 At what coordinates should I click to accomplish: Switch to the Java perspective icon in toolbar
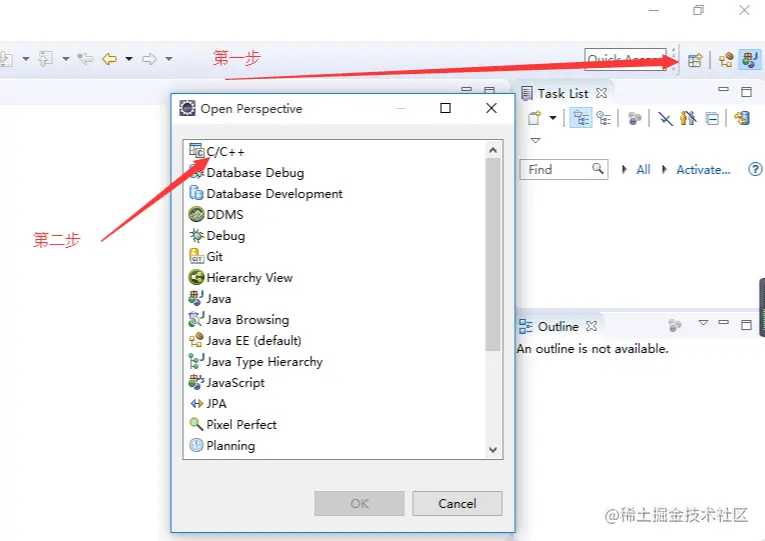tap(749, 60)
